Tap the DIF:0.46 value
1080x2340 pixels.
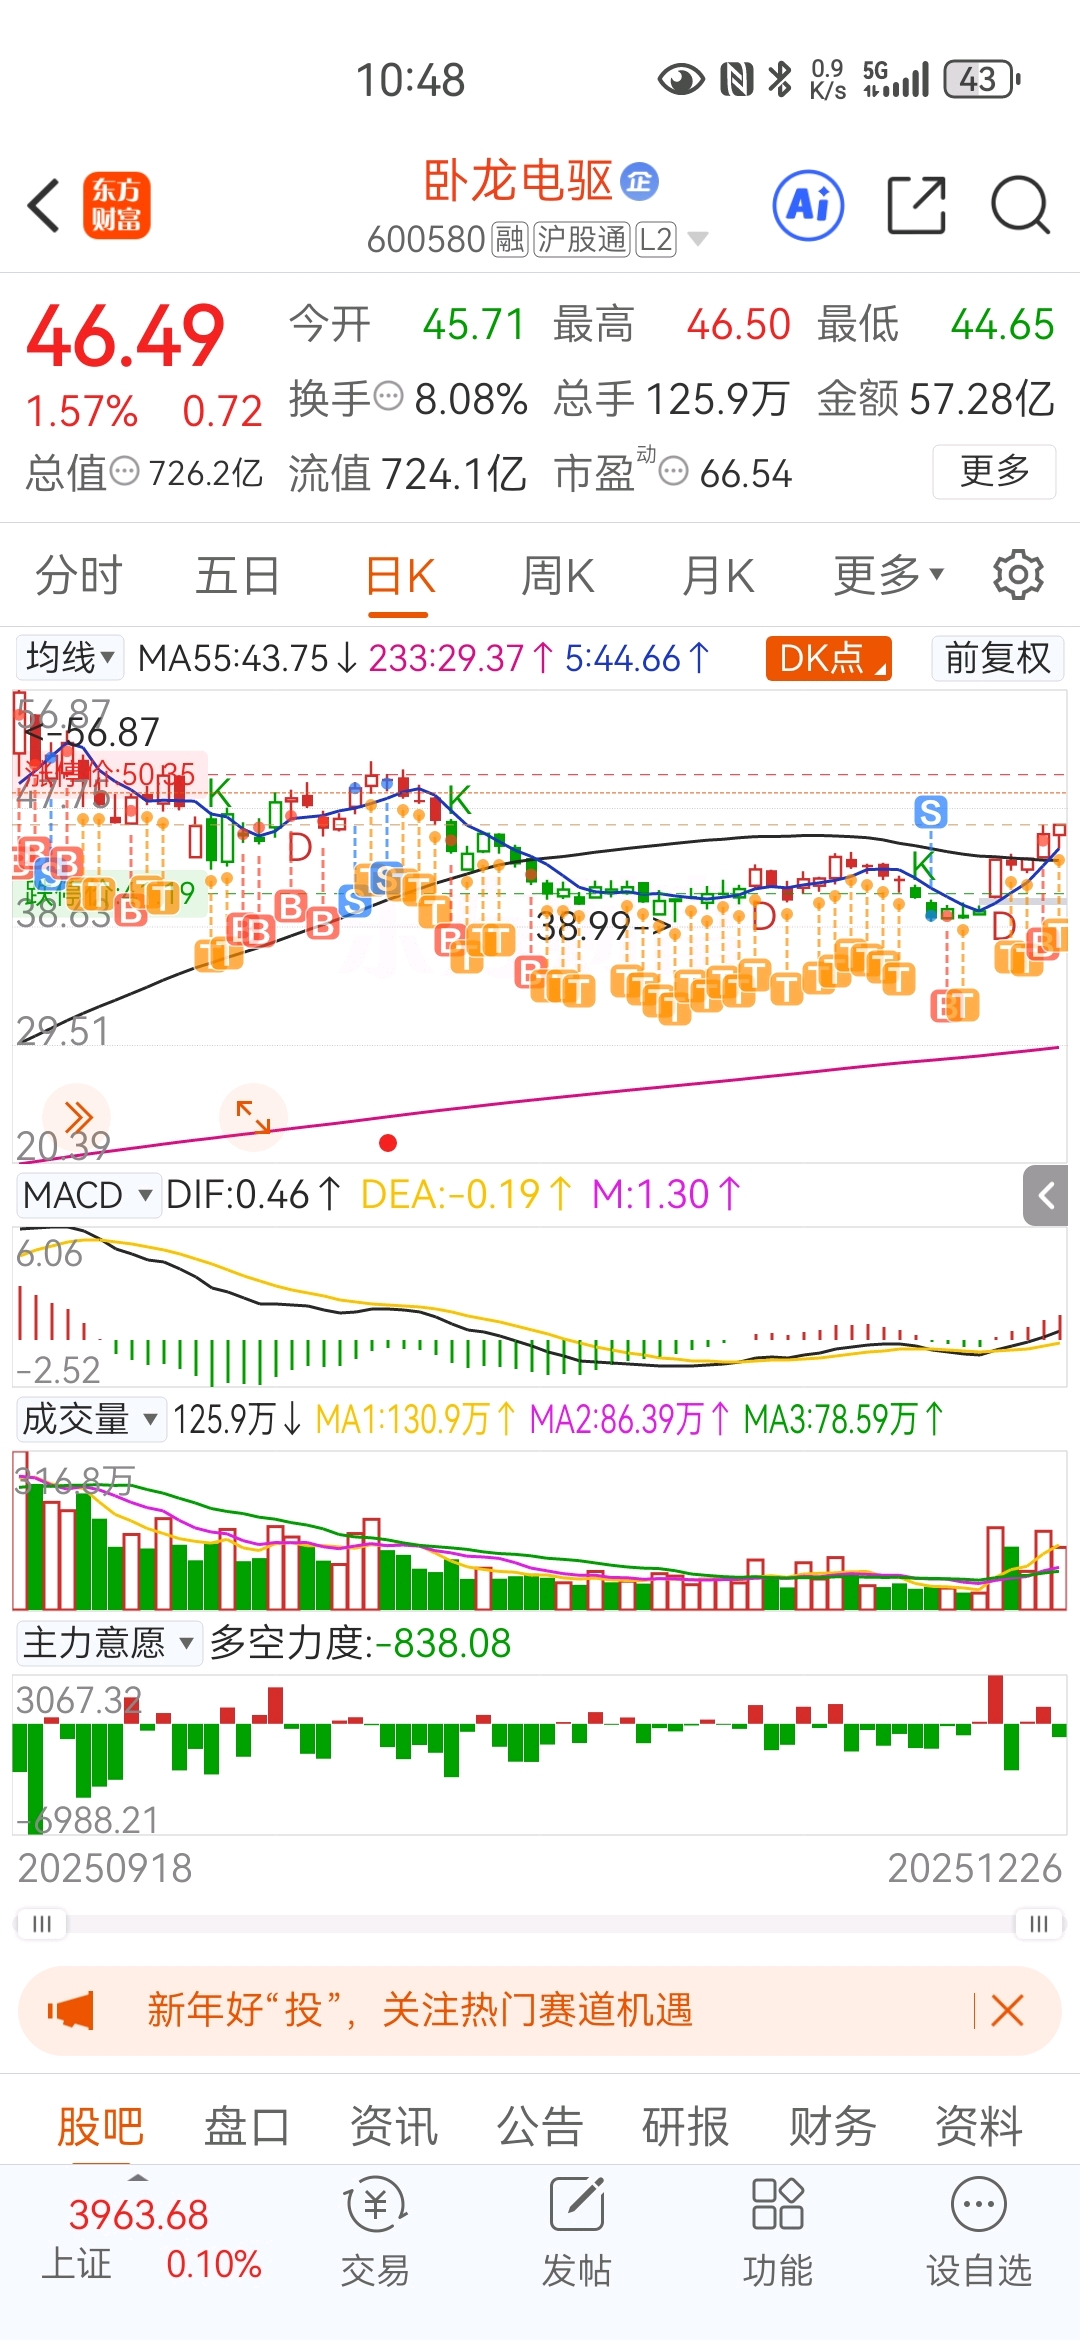click(x=253, y=1195)
